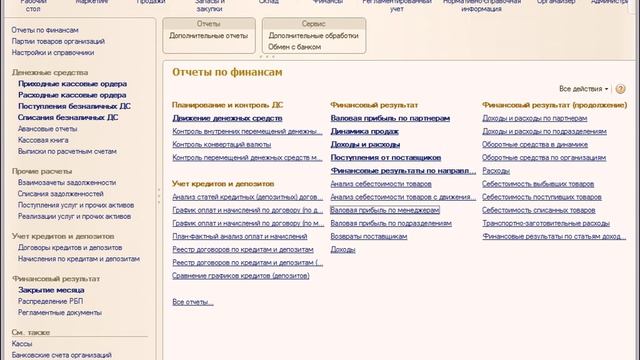
Task: Open the Контроль конвертаций валюты report
Action: tap(221, 144)
